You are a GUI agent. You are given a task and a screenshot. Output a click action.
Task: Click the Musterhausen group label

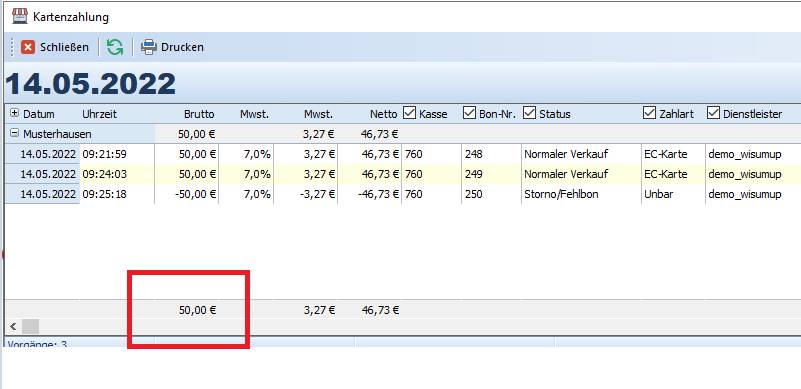[57, 134]
